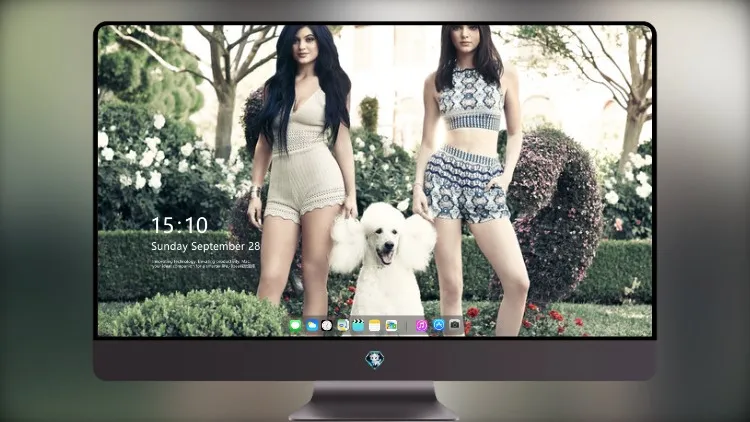
Task: Open the Videos clapperboard app
Action: pos(358,326)
